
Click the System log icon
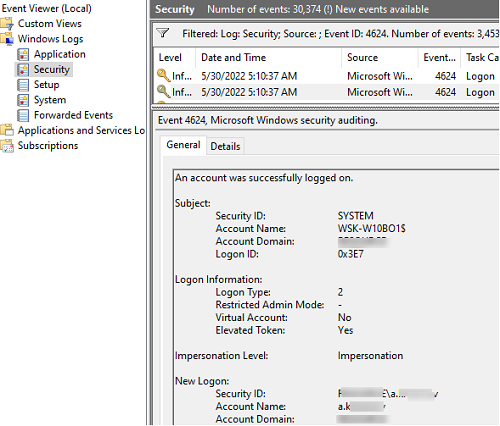click(23, 100)
